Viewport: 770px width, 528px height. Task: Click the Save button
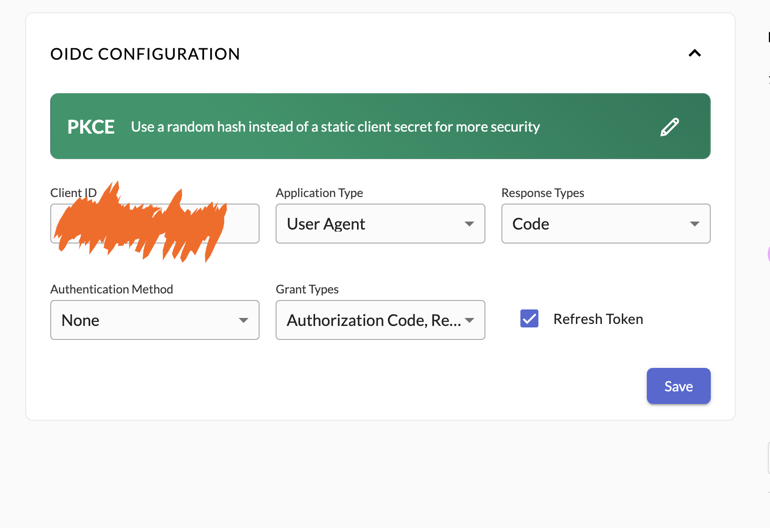click(678, 386)
